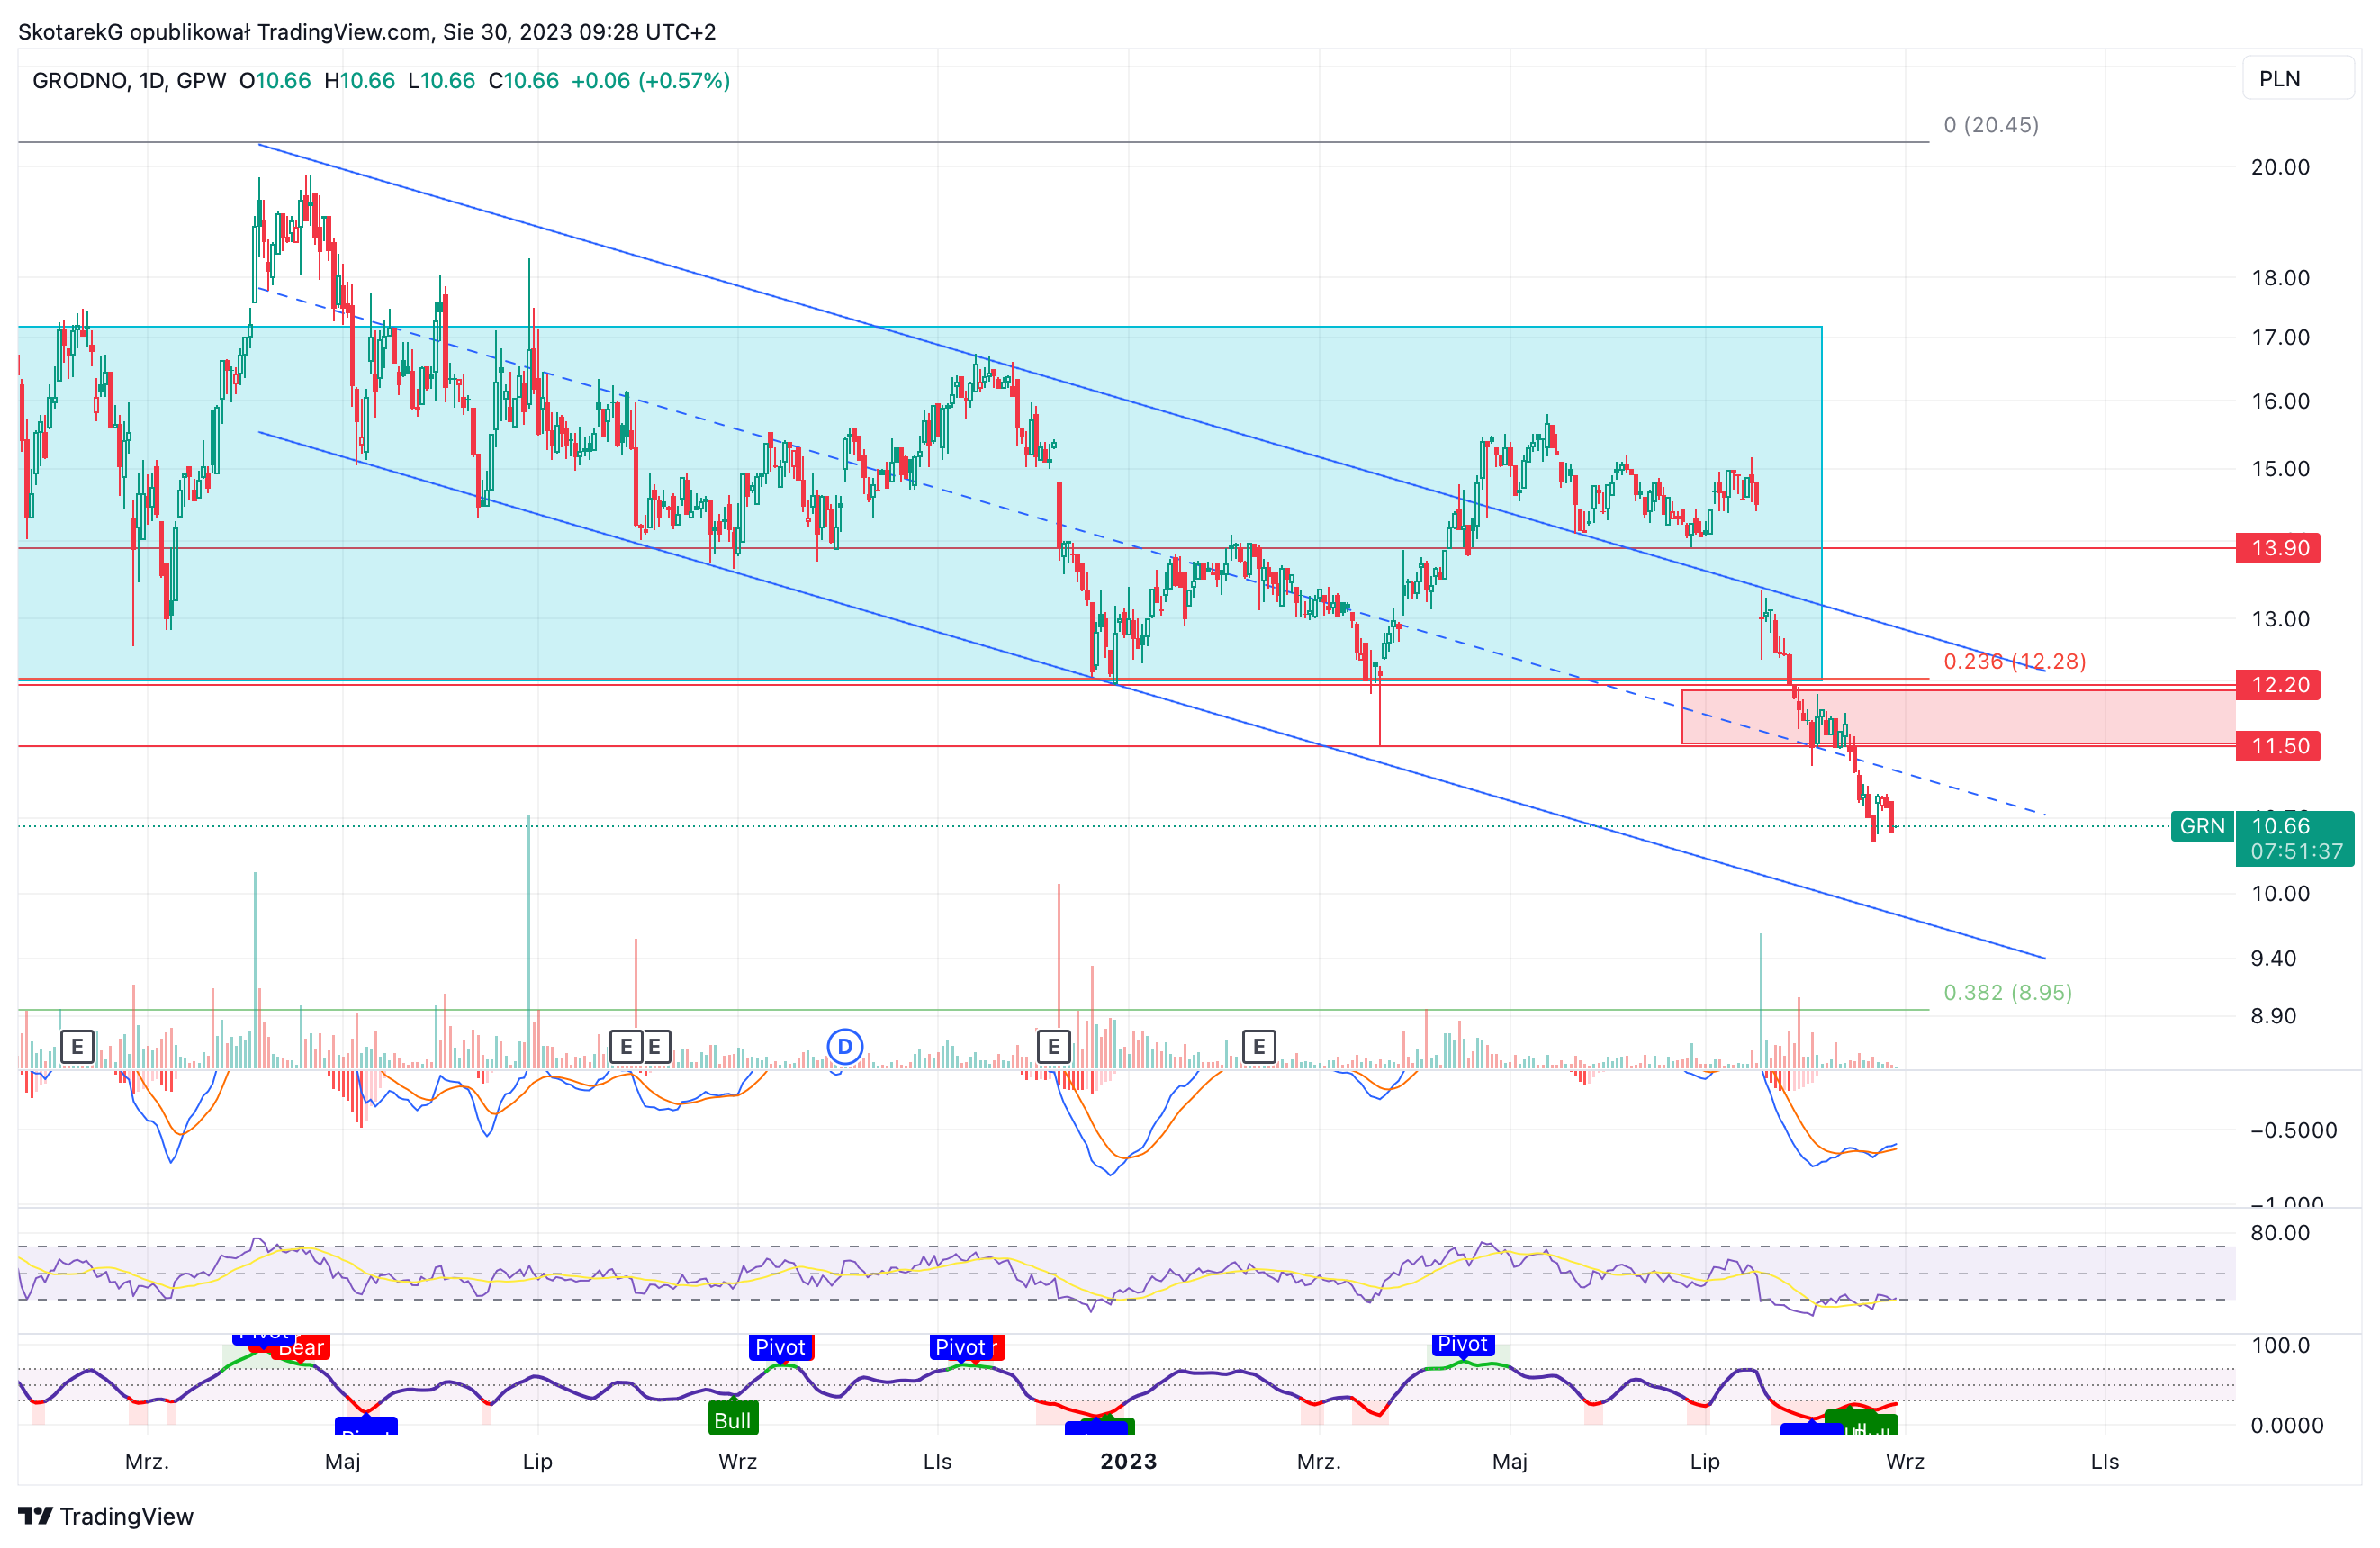Click the 18.00 price axis label
Image resolution: width=2380 pixels, height=1548 pixels.
2280,278
